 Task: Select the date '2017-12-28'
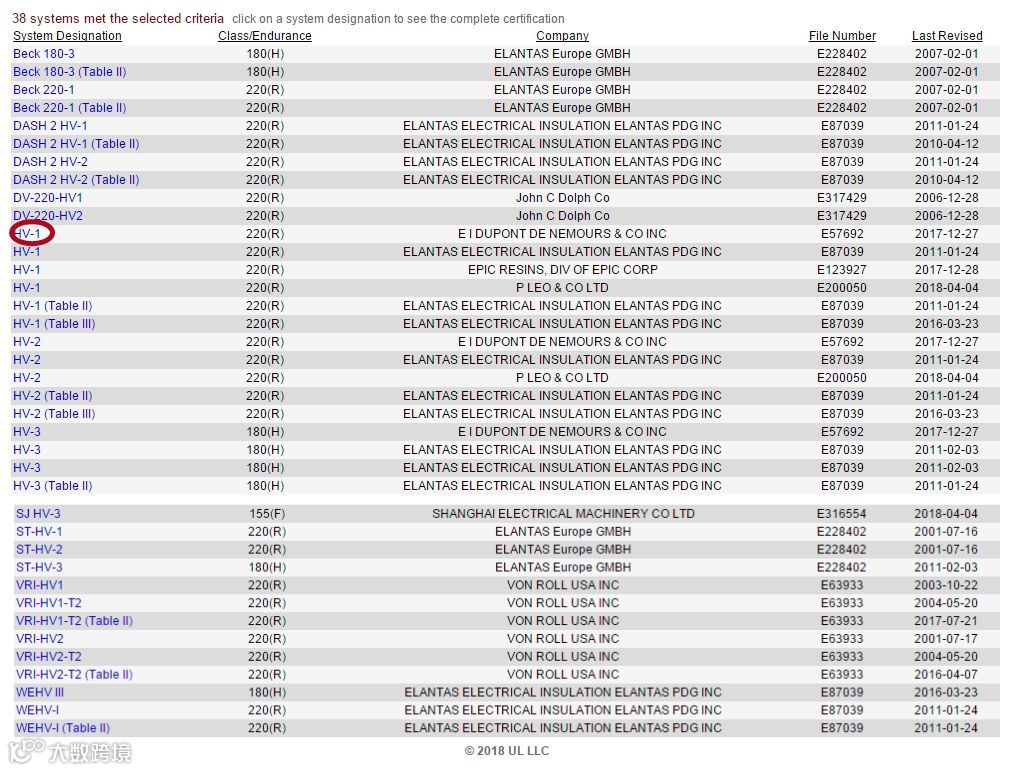tap(946, 270)
